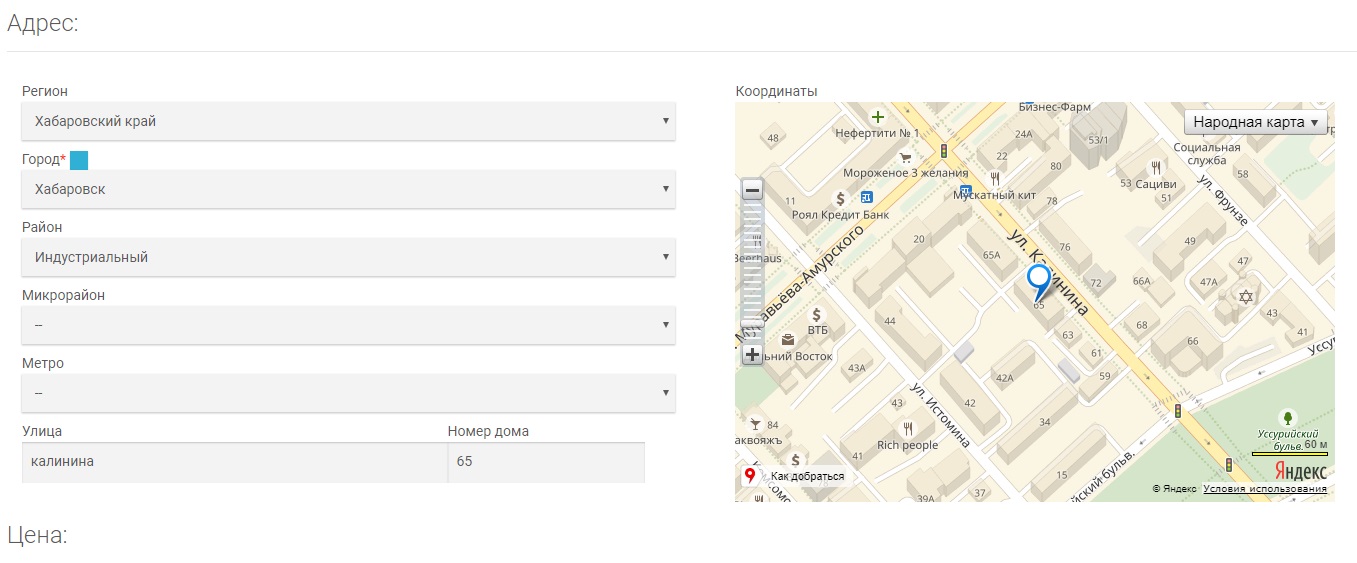
Task: Open the Метро dropdown list
Action: coord(348,393)
